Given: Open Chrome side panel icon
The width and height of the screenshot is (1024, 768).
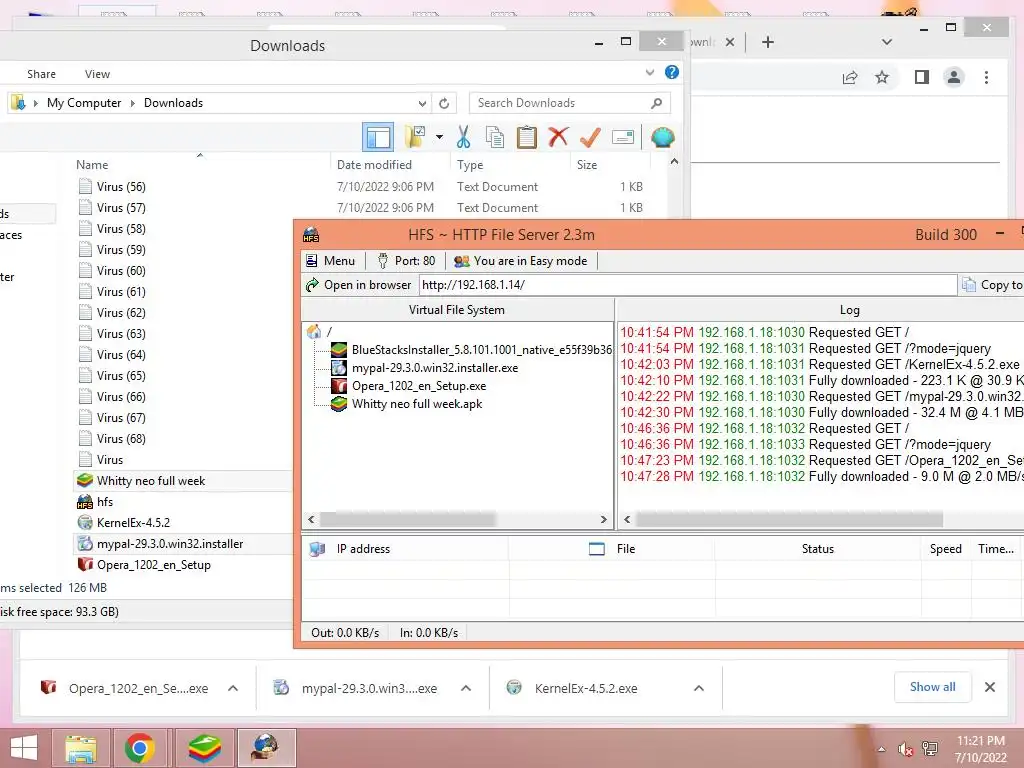Looking at the screenshot, I should point(921,78).
